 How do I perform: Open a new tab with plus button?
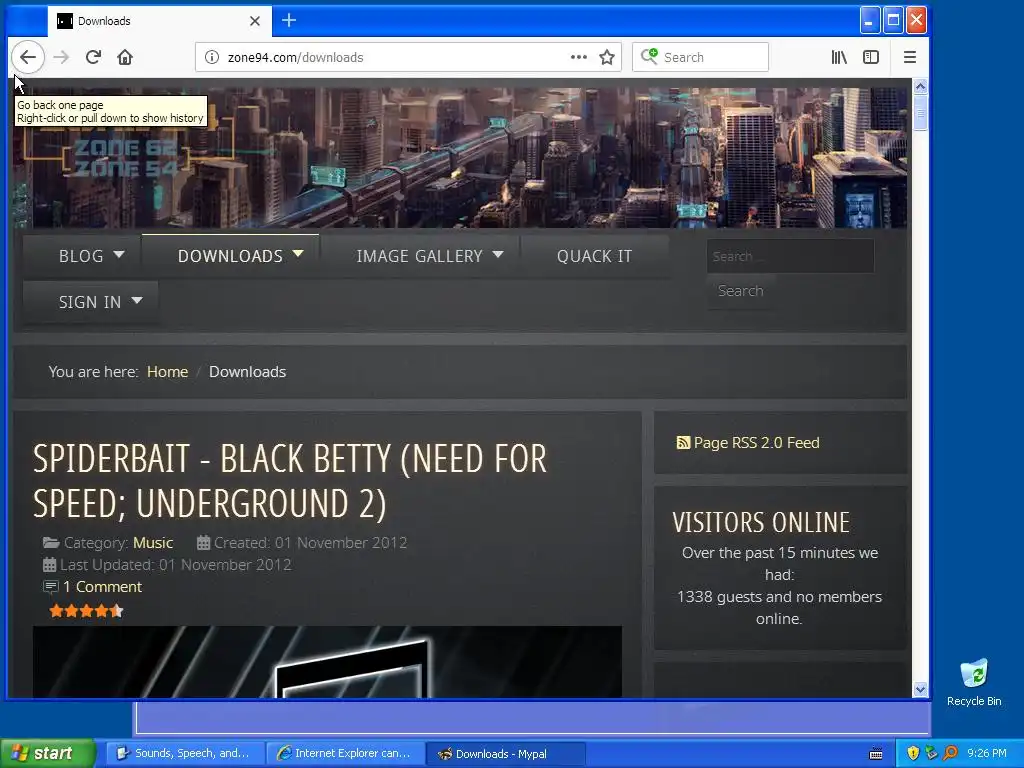point(289,21)
